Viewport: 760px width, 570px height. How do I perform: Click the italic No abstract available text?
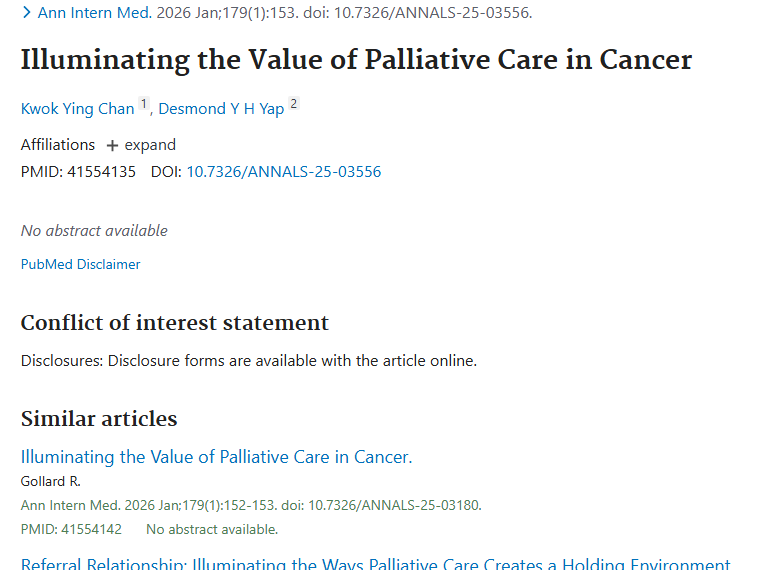[x=94, y=230]
